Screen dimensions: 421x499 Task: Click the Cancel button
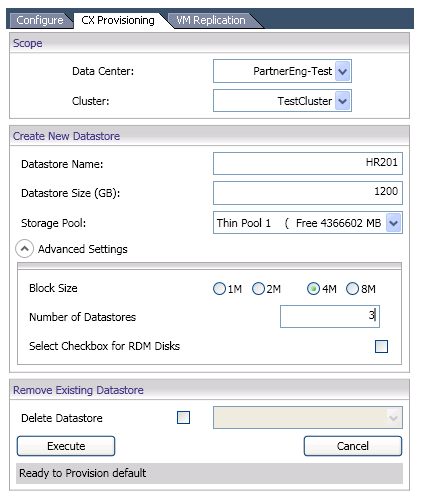click(353, 446)
